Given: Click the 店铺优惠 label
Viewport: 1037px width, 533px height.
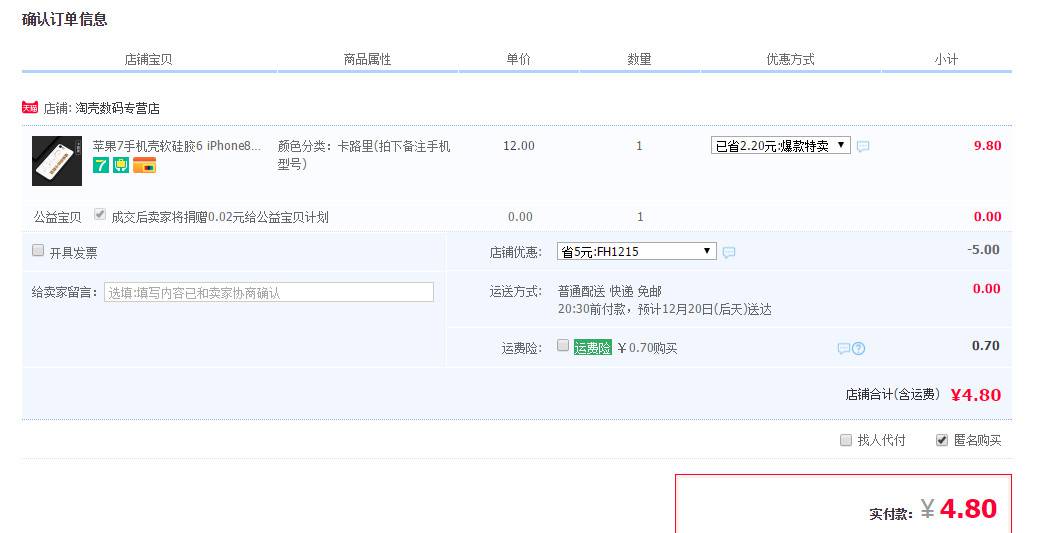Looking at the screenshot, I should click(515, 252).
